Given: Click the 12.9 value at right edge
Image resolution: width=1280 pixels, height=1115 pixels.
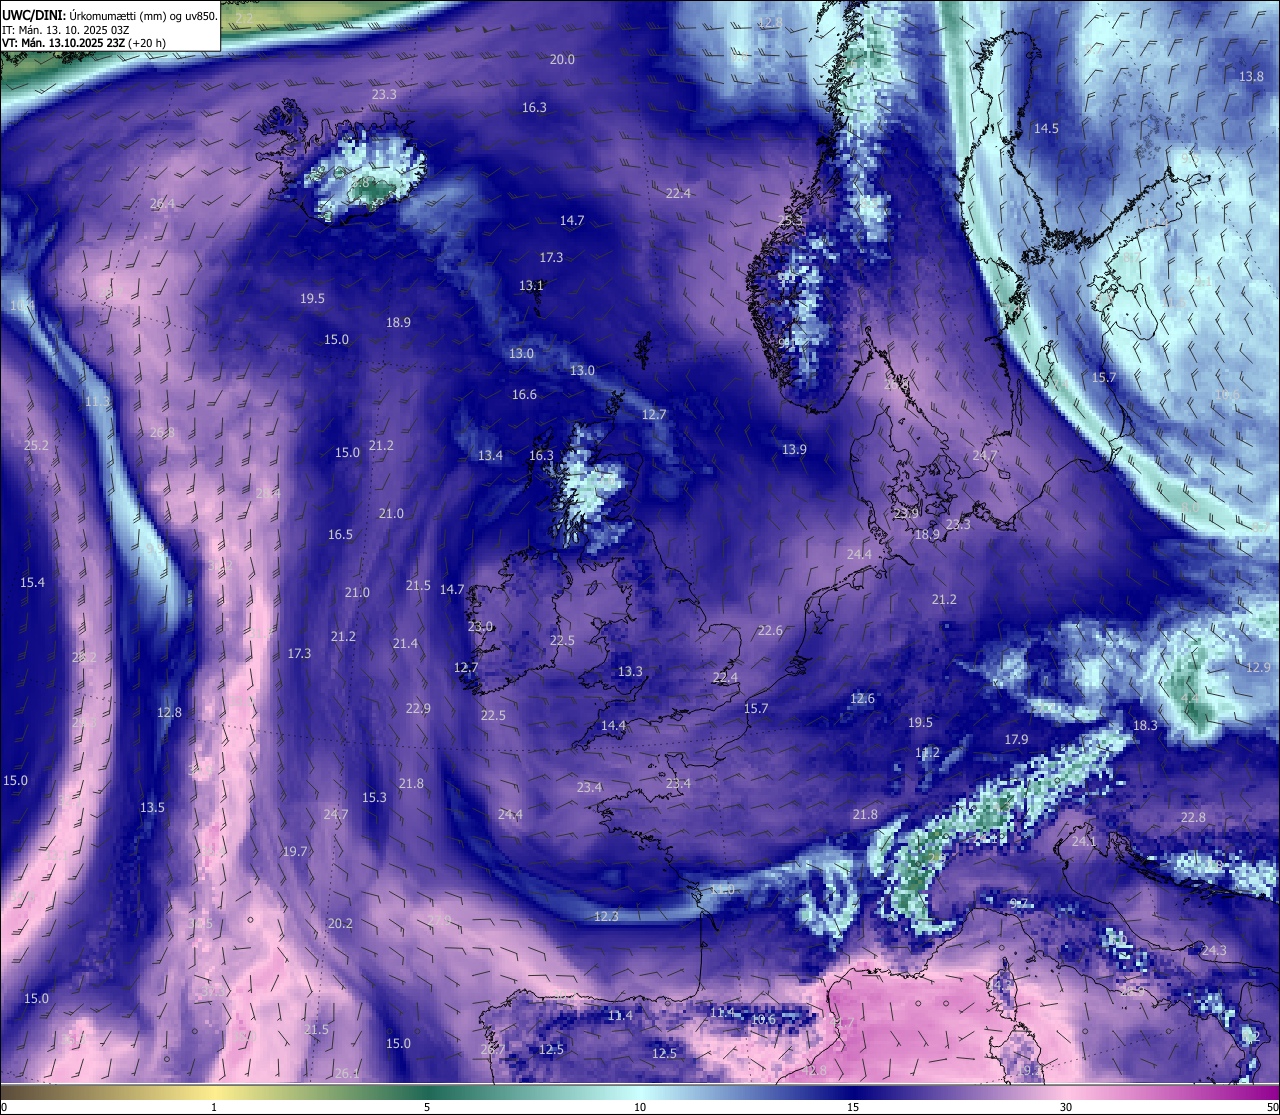Looking at the screenshot, I should pyautogui.click(x=1258, y=667).
